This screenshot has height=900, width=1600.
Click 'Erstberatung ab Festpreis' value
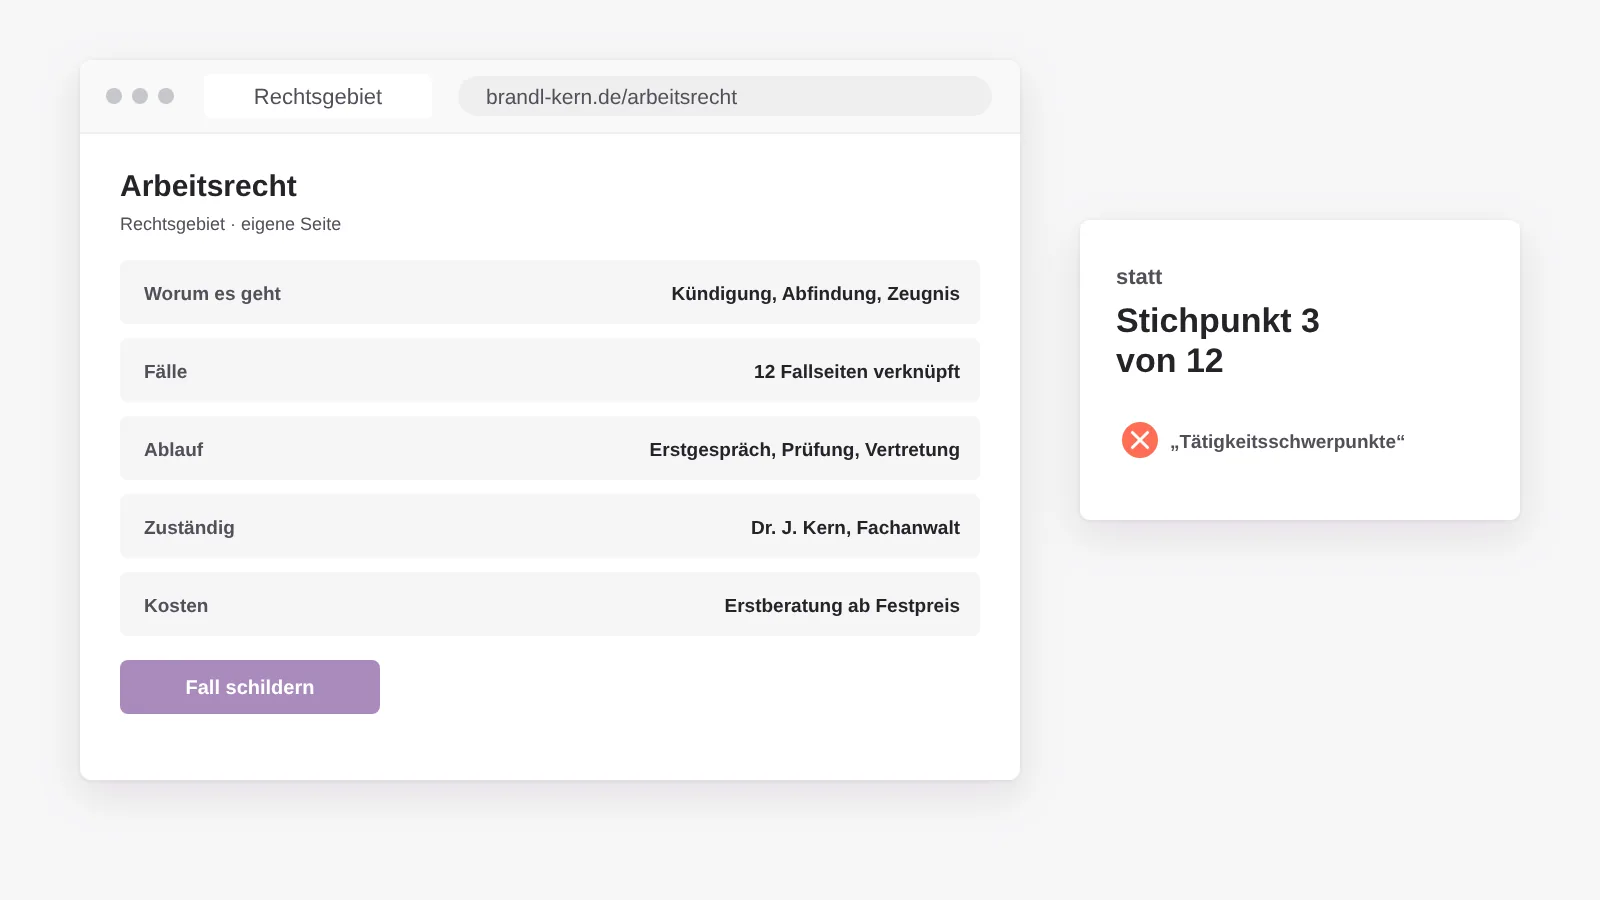pyautogui.click(x=842, y=606)
